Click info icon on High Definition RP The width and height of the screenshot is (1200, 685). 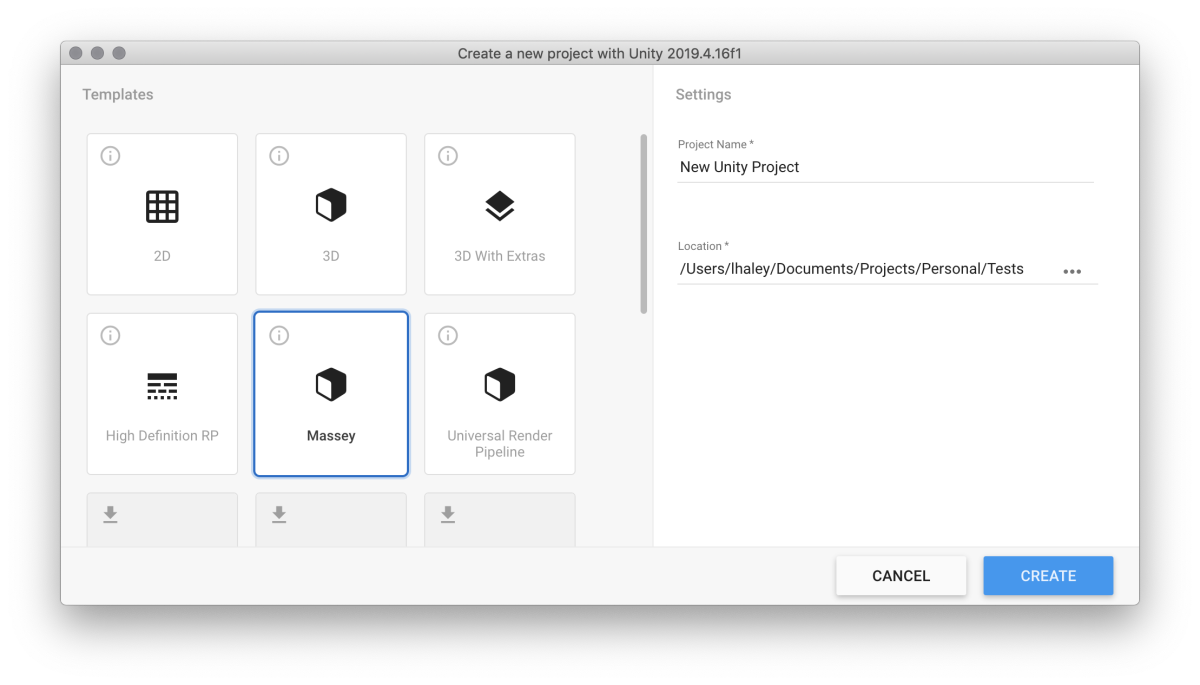(111, 336)
